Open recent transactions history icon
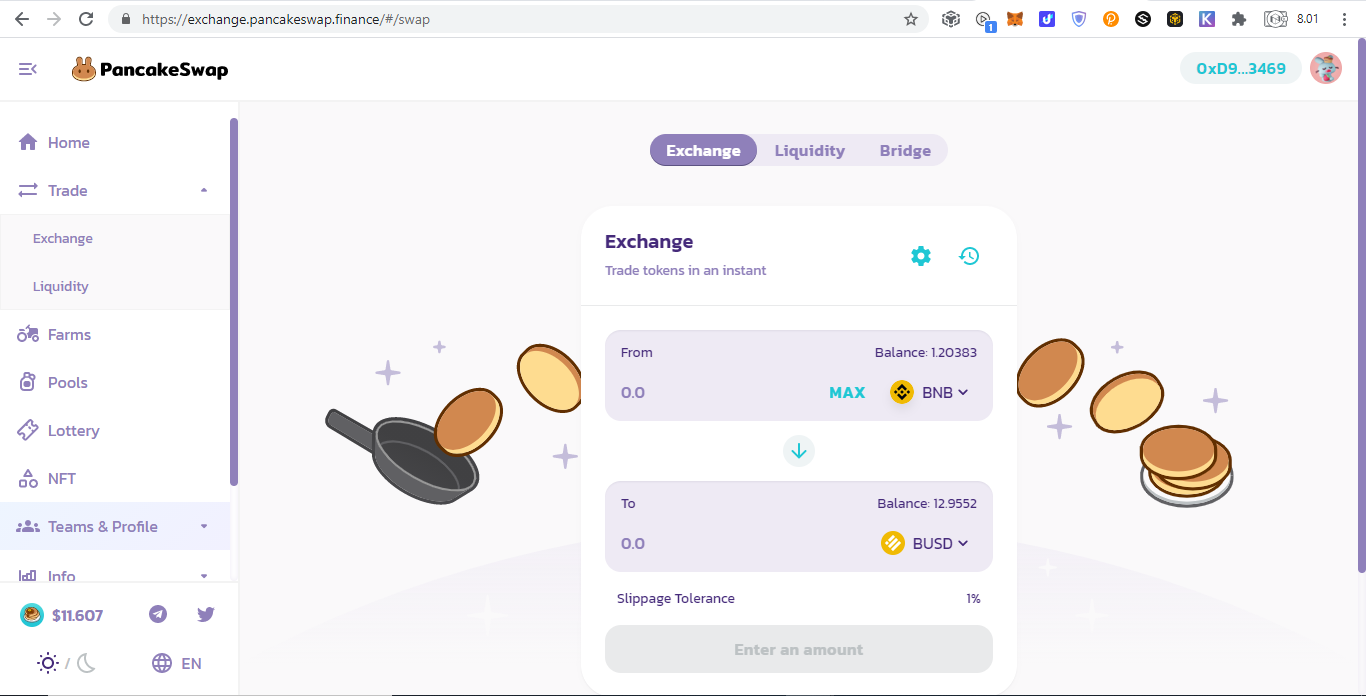This screenshot has height=696, width=1366. [x=969, y=256]
